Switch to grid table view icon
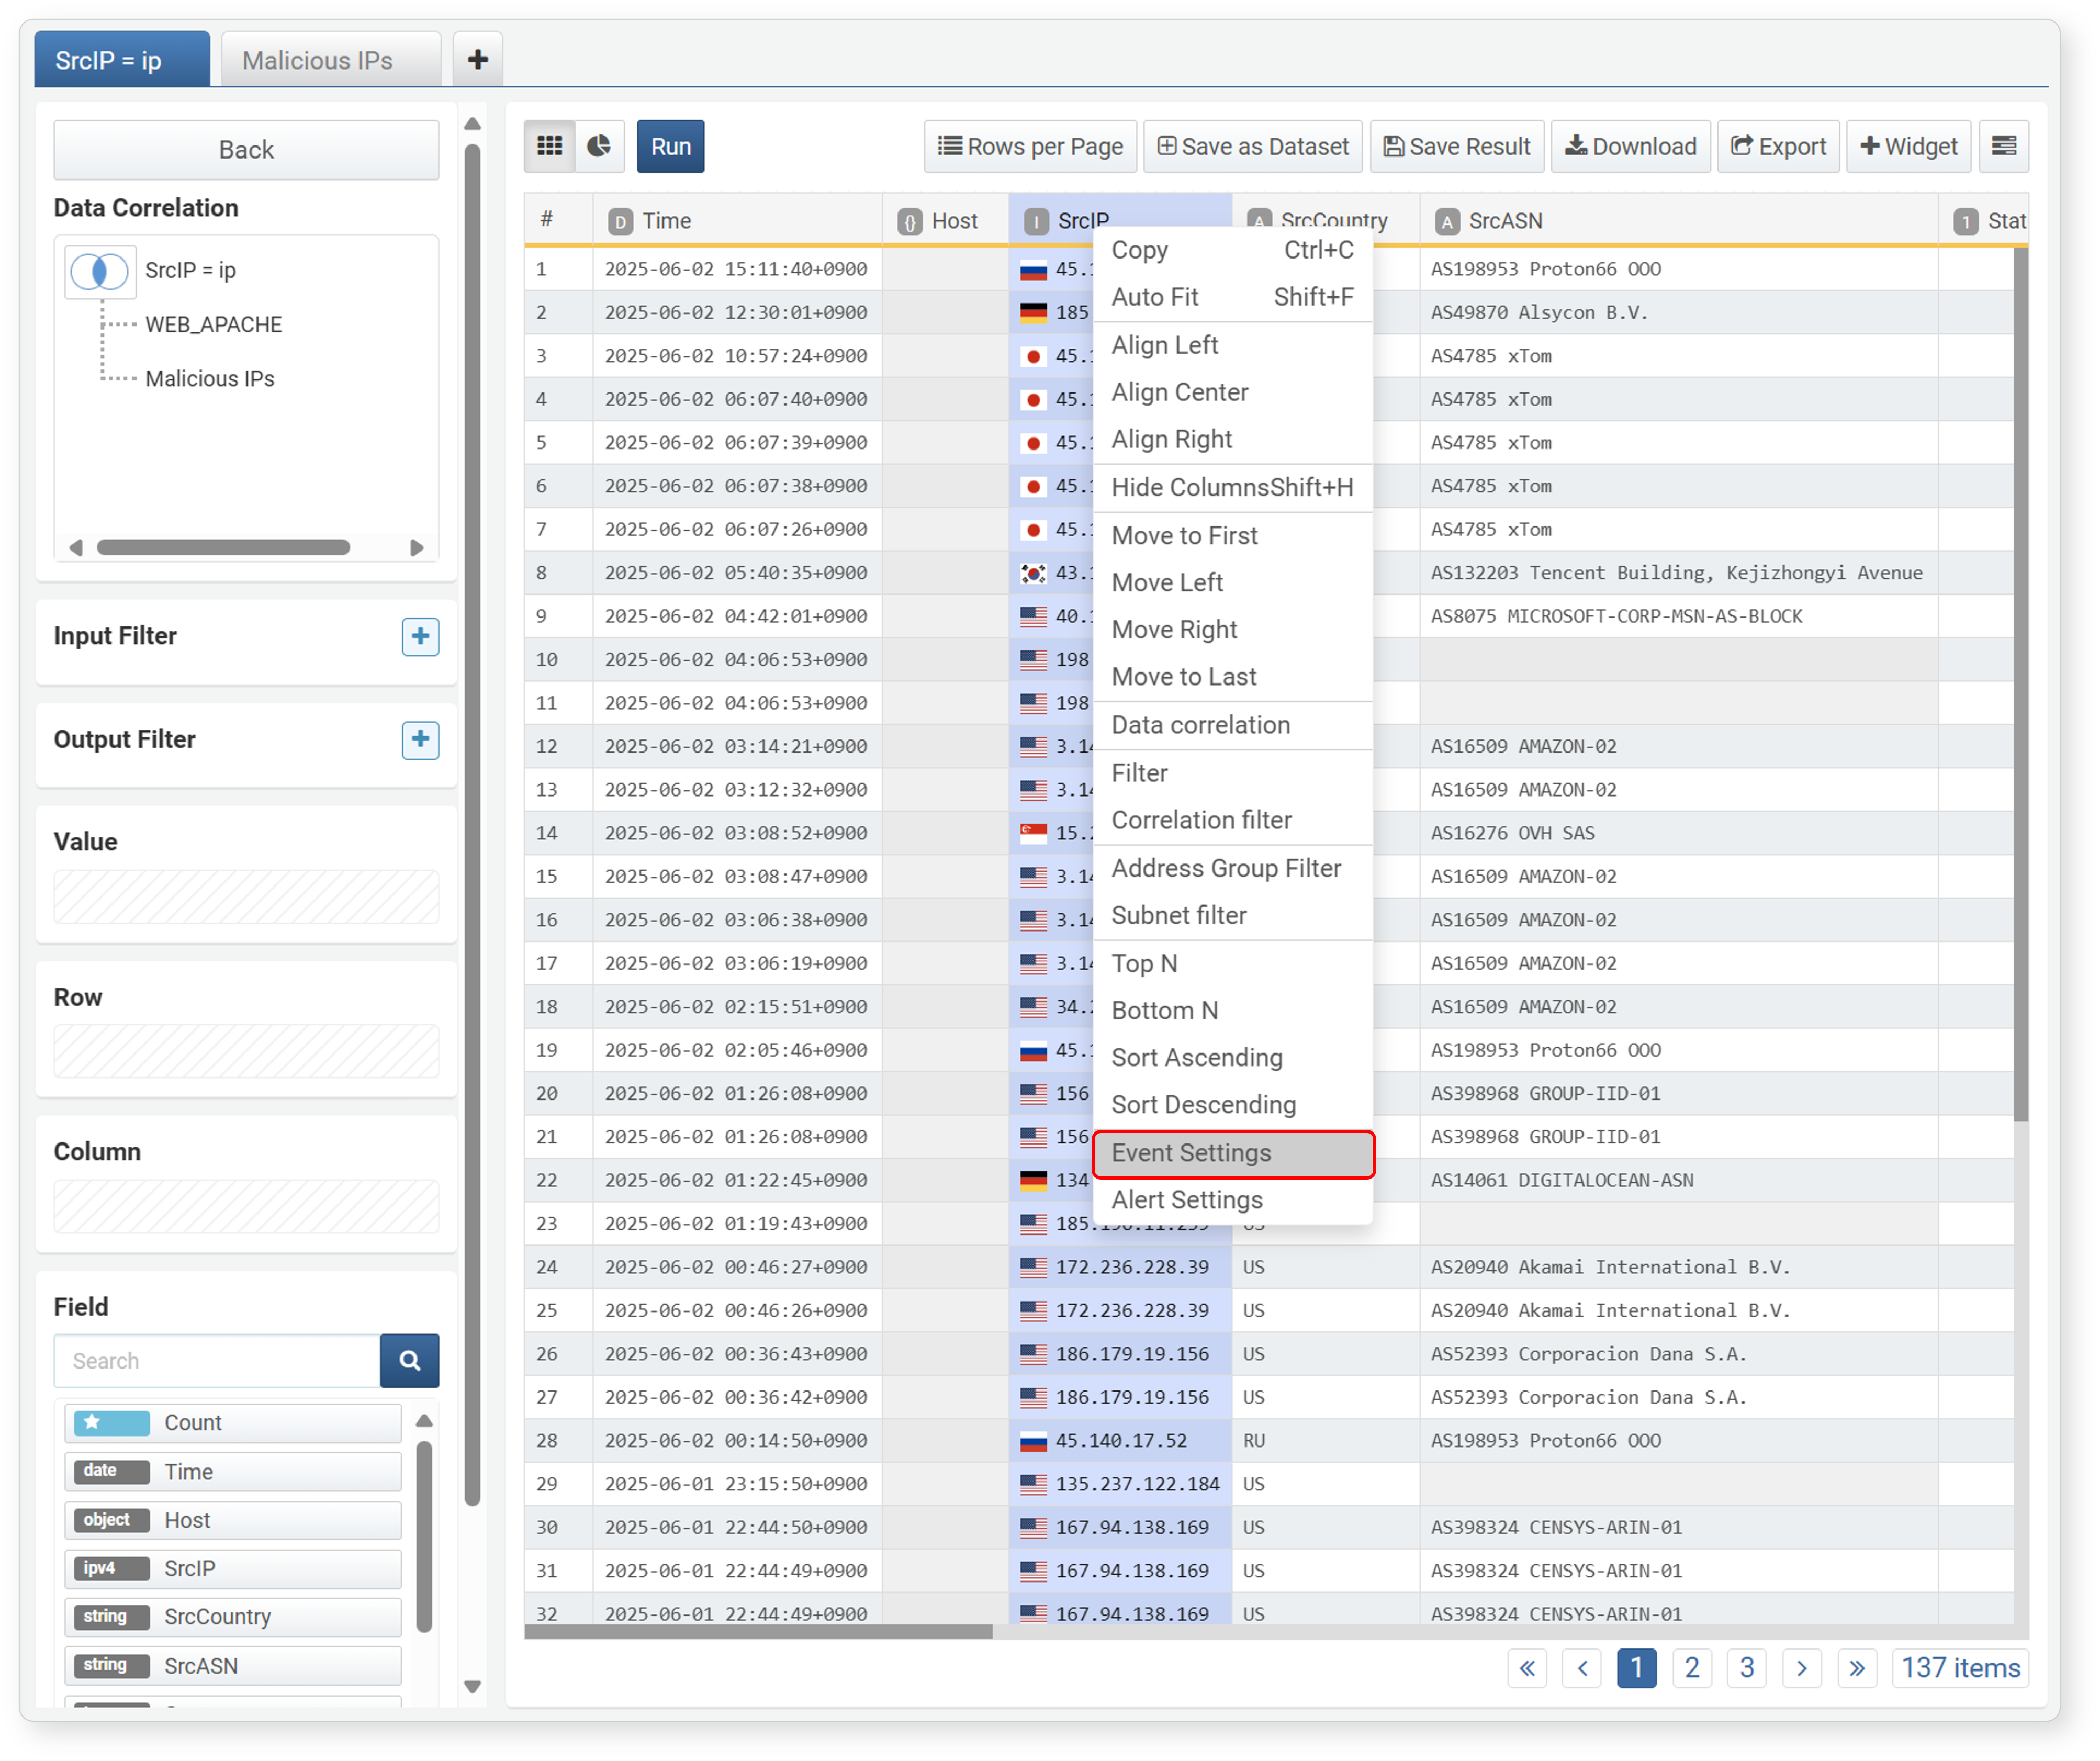The image size is (2100, 1761). pos(549,146)
